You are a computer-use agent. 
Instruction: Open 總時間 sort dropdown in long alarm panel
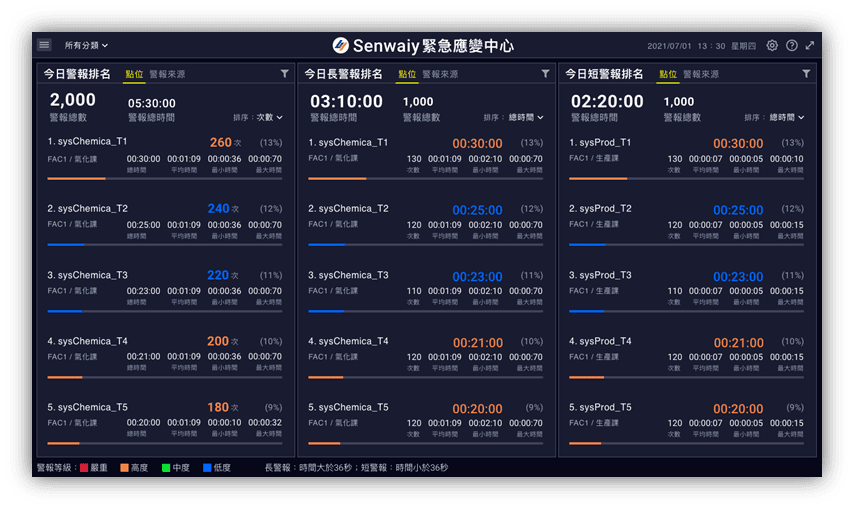526,117
